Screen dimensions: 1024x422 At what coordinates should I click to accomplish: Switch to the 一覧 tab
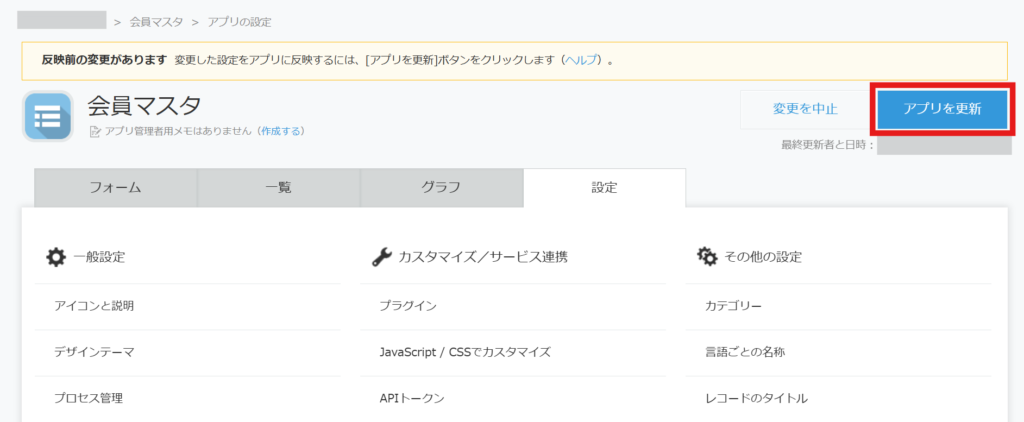point(278,187)
